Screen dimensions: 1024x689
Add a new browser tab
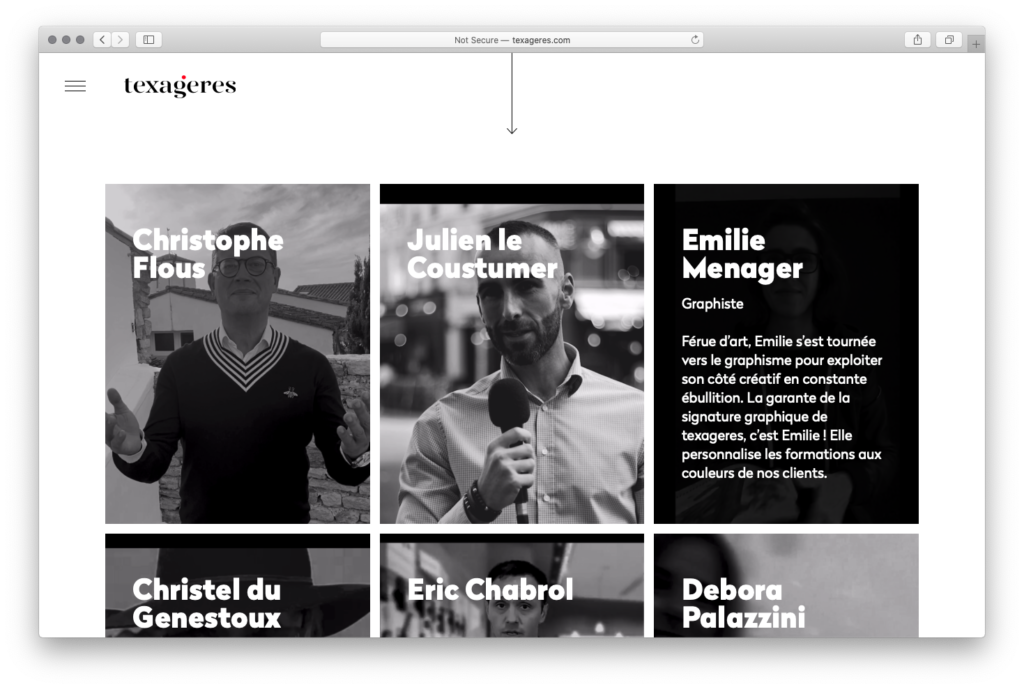976,44
